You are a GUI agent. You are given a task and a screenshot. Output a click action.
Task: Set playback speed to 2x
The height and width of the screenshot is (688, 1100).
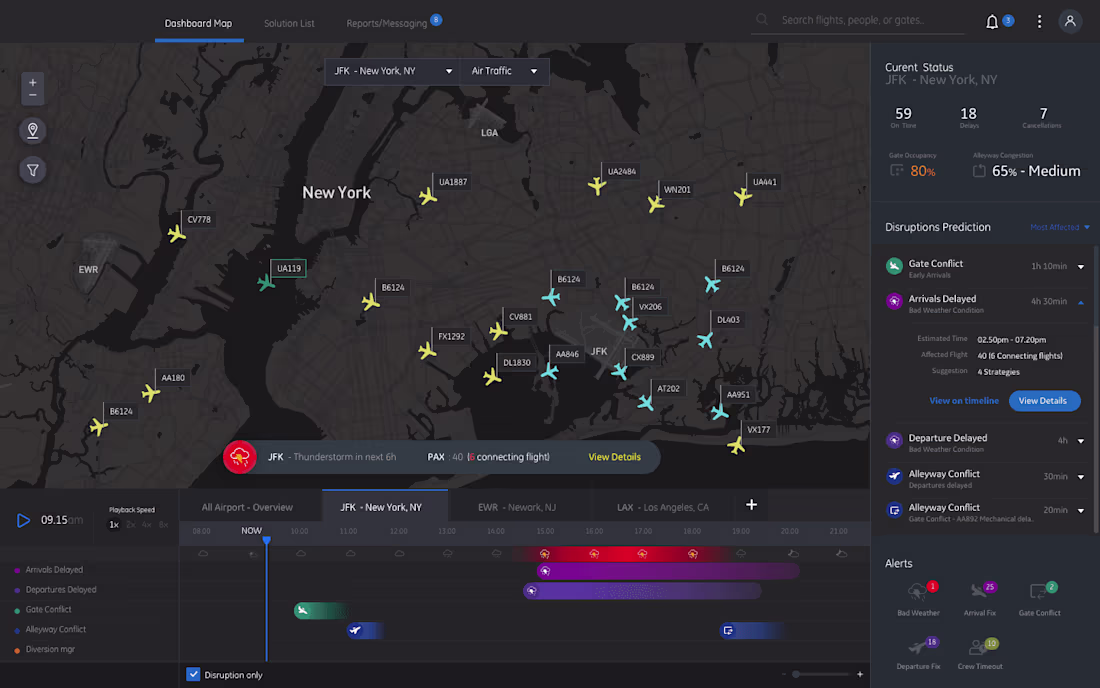(130, 525)
